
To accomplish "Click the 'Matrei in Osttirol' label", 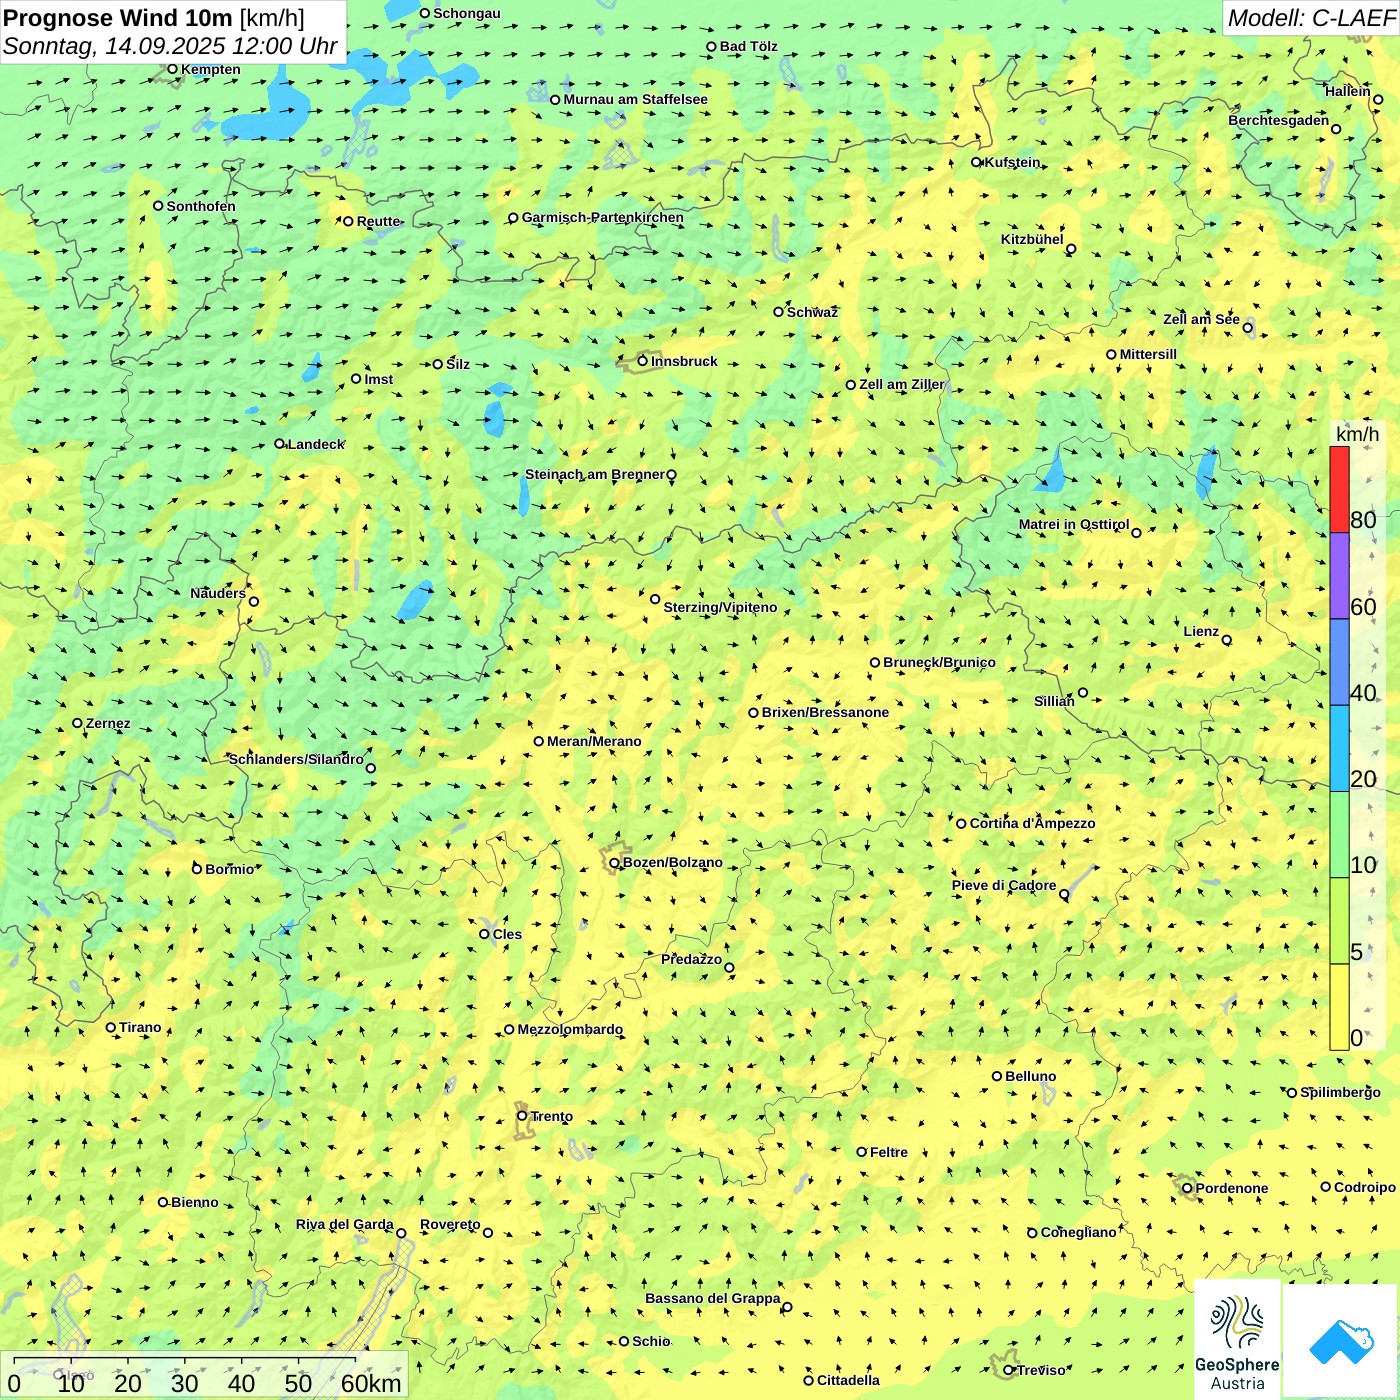I will pos(1073,524).
